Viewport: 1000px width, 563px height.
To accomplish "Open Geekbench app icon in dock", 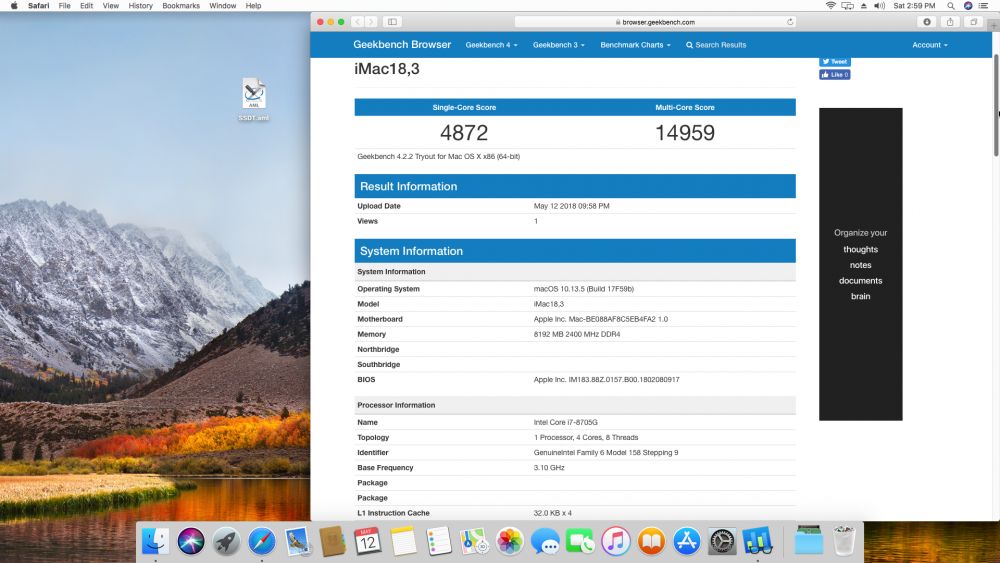I will click(758, 541).
